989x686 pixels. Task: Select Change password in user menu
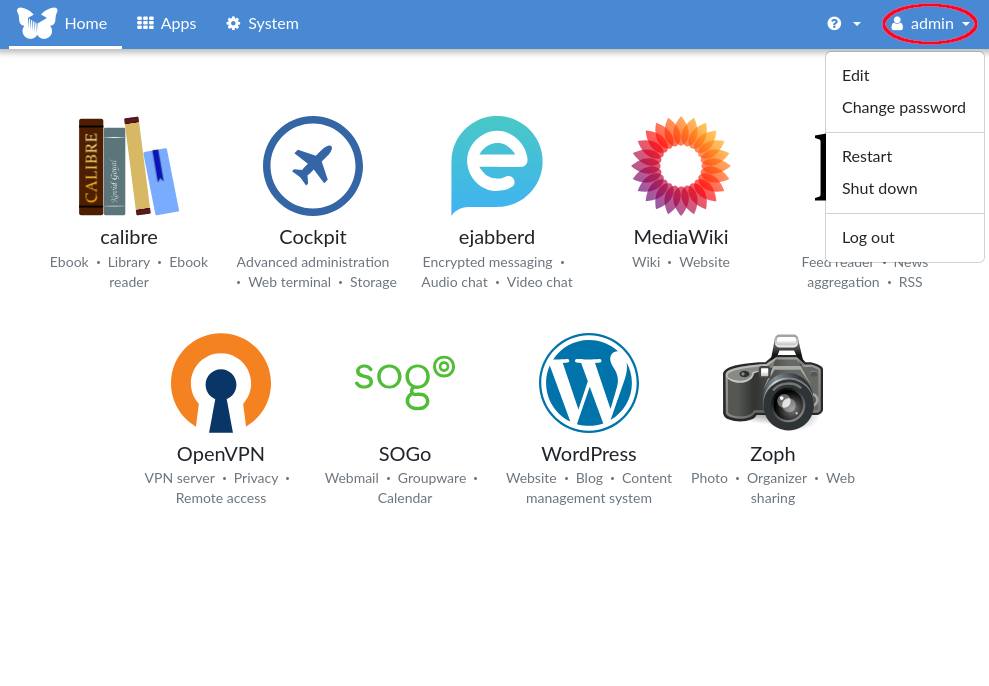point(903,108)
